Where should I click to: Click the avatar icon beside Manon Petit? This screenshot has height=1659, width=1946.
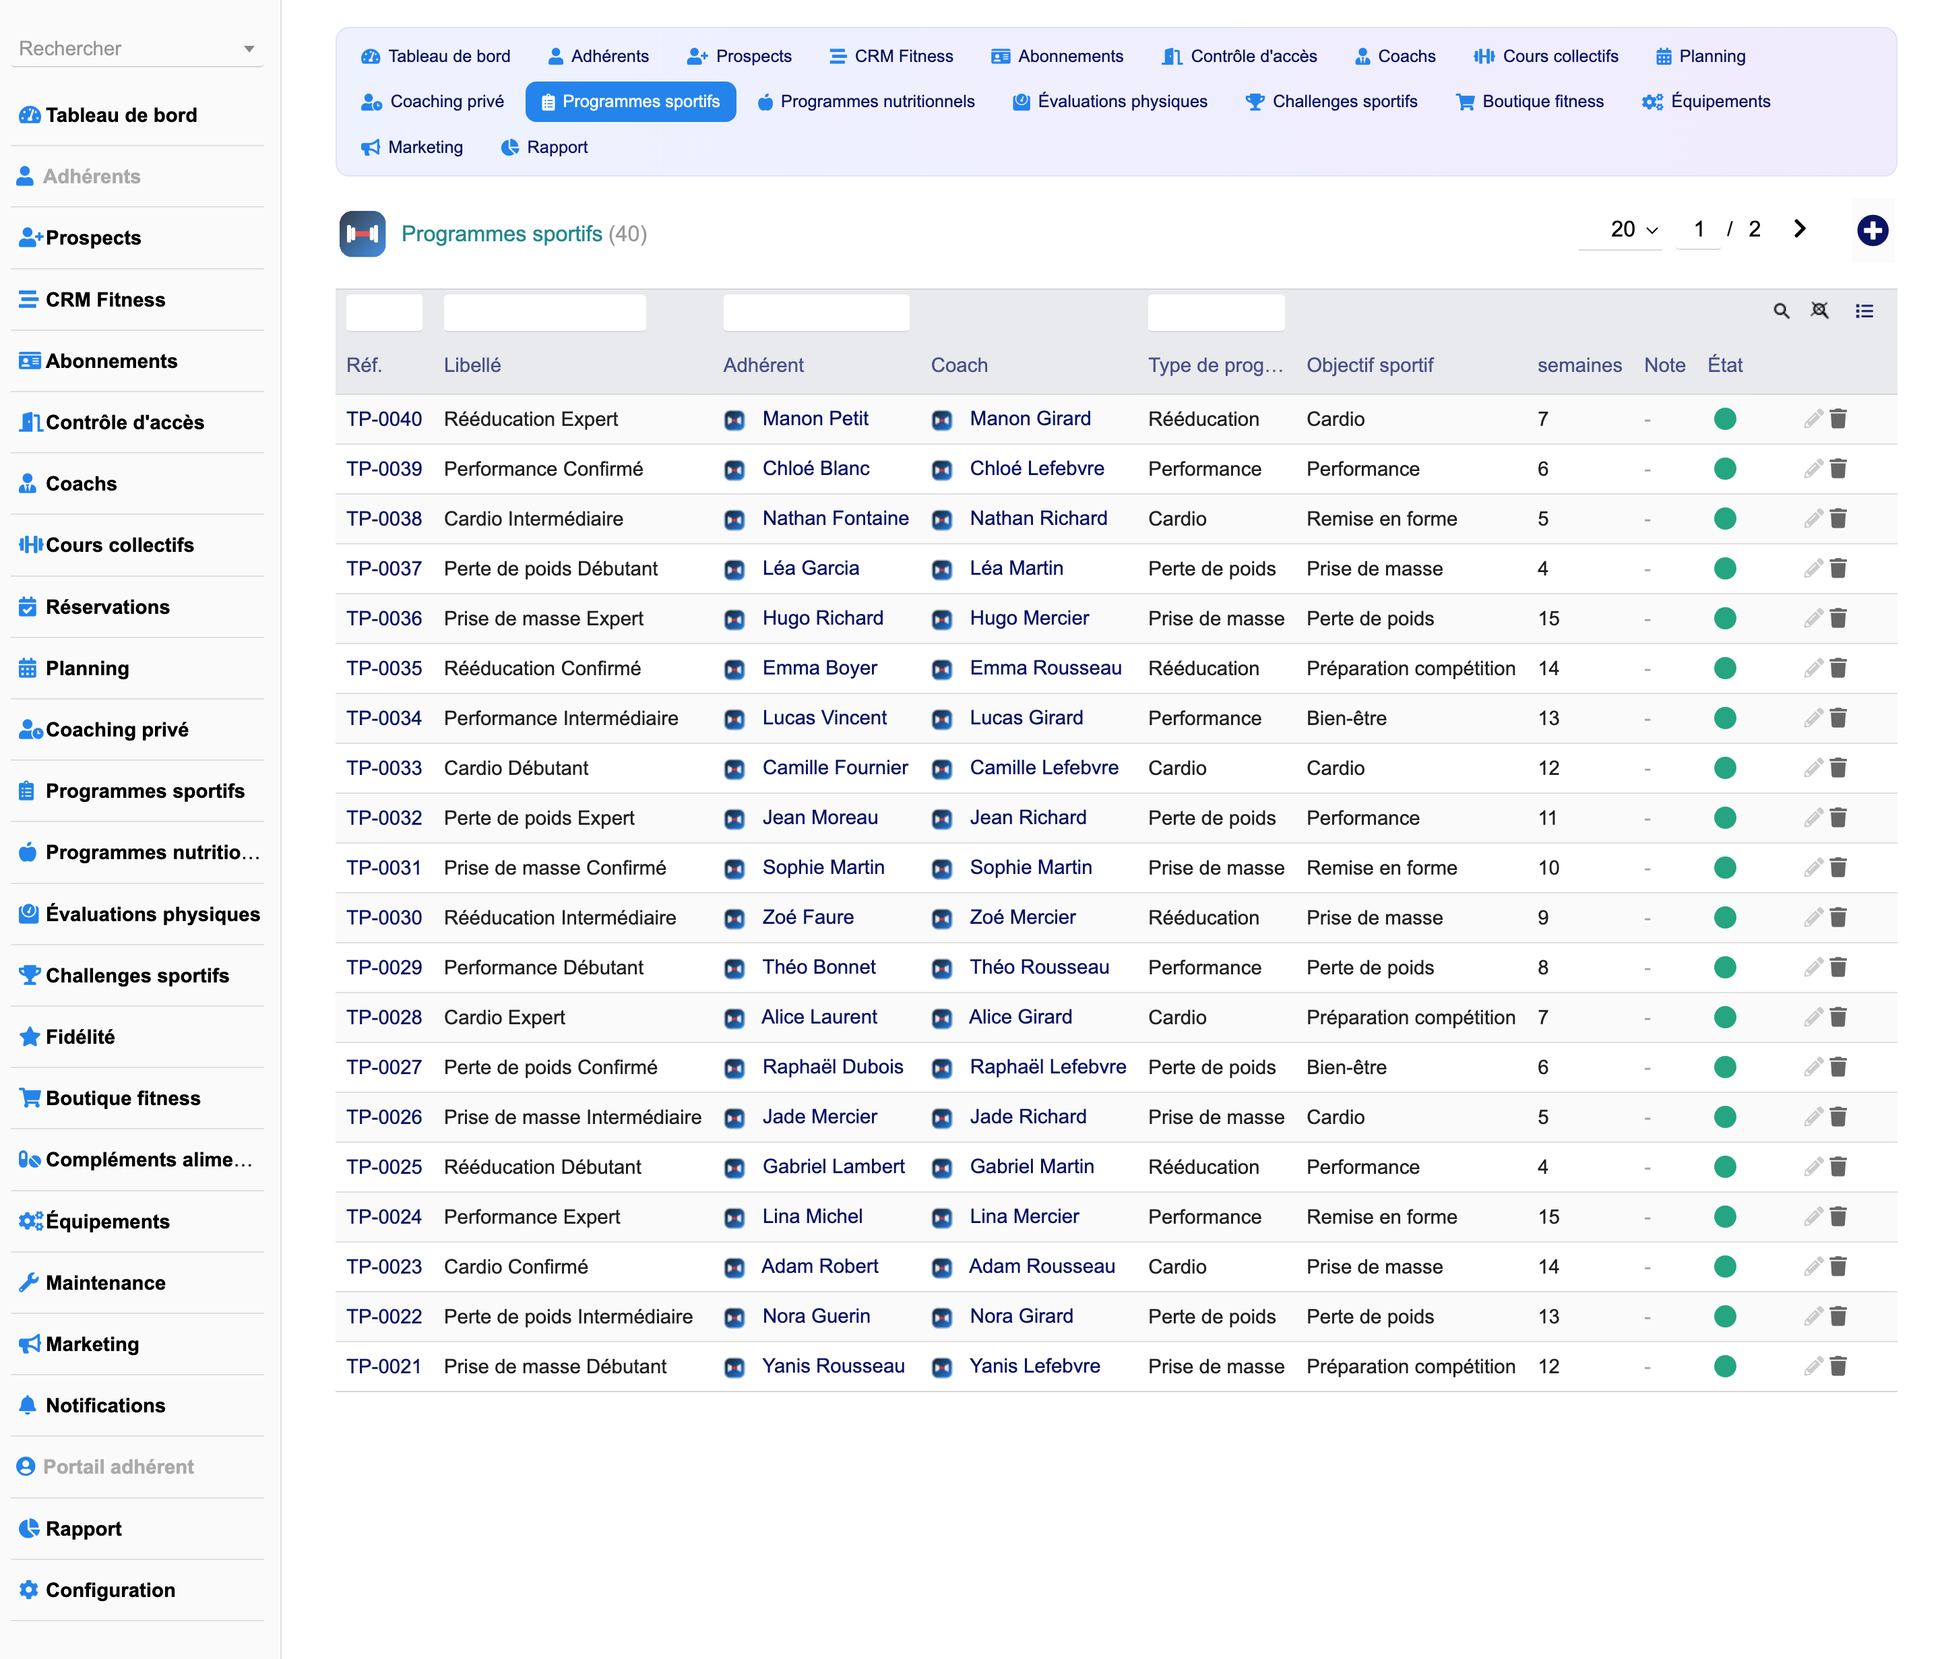click(x=735, y=420)
